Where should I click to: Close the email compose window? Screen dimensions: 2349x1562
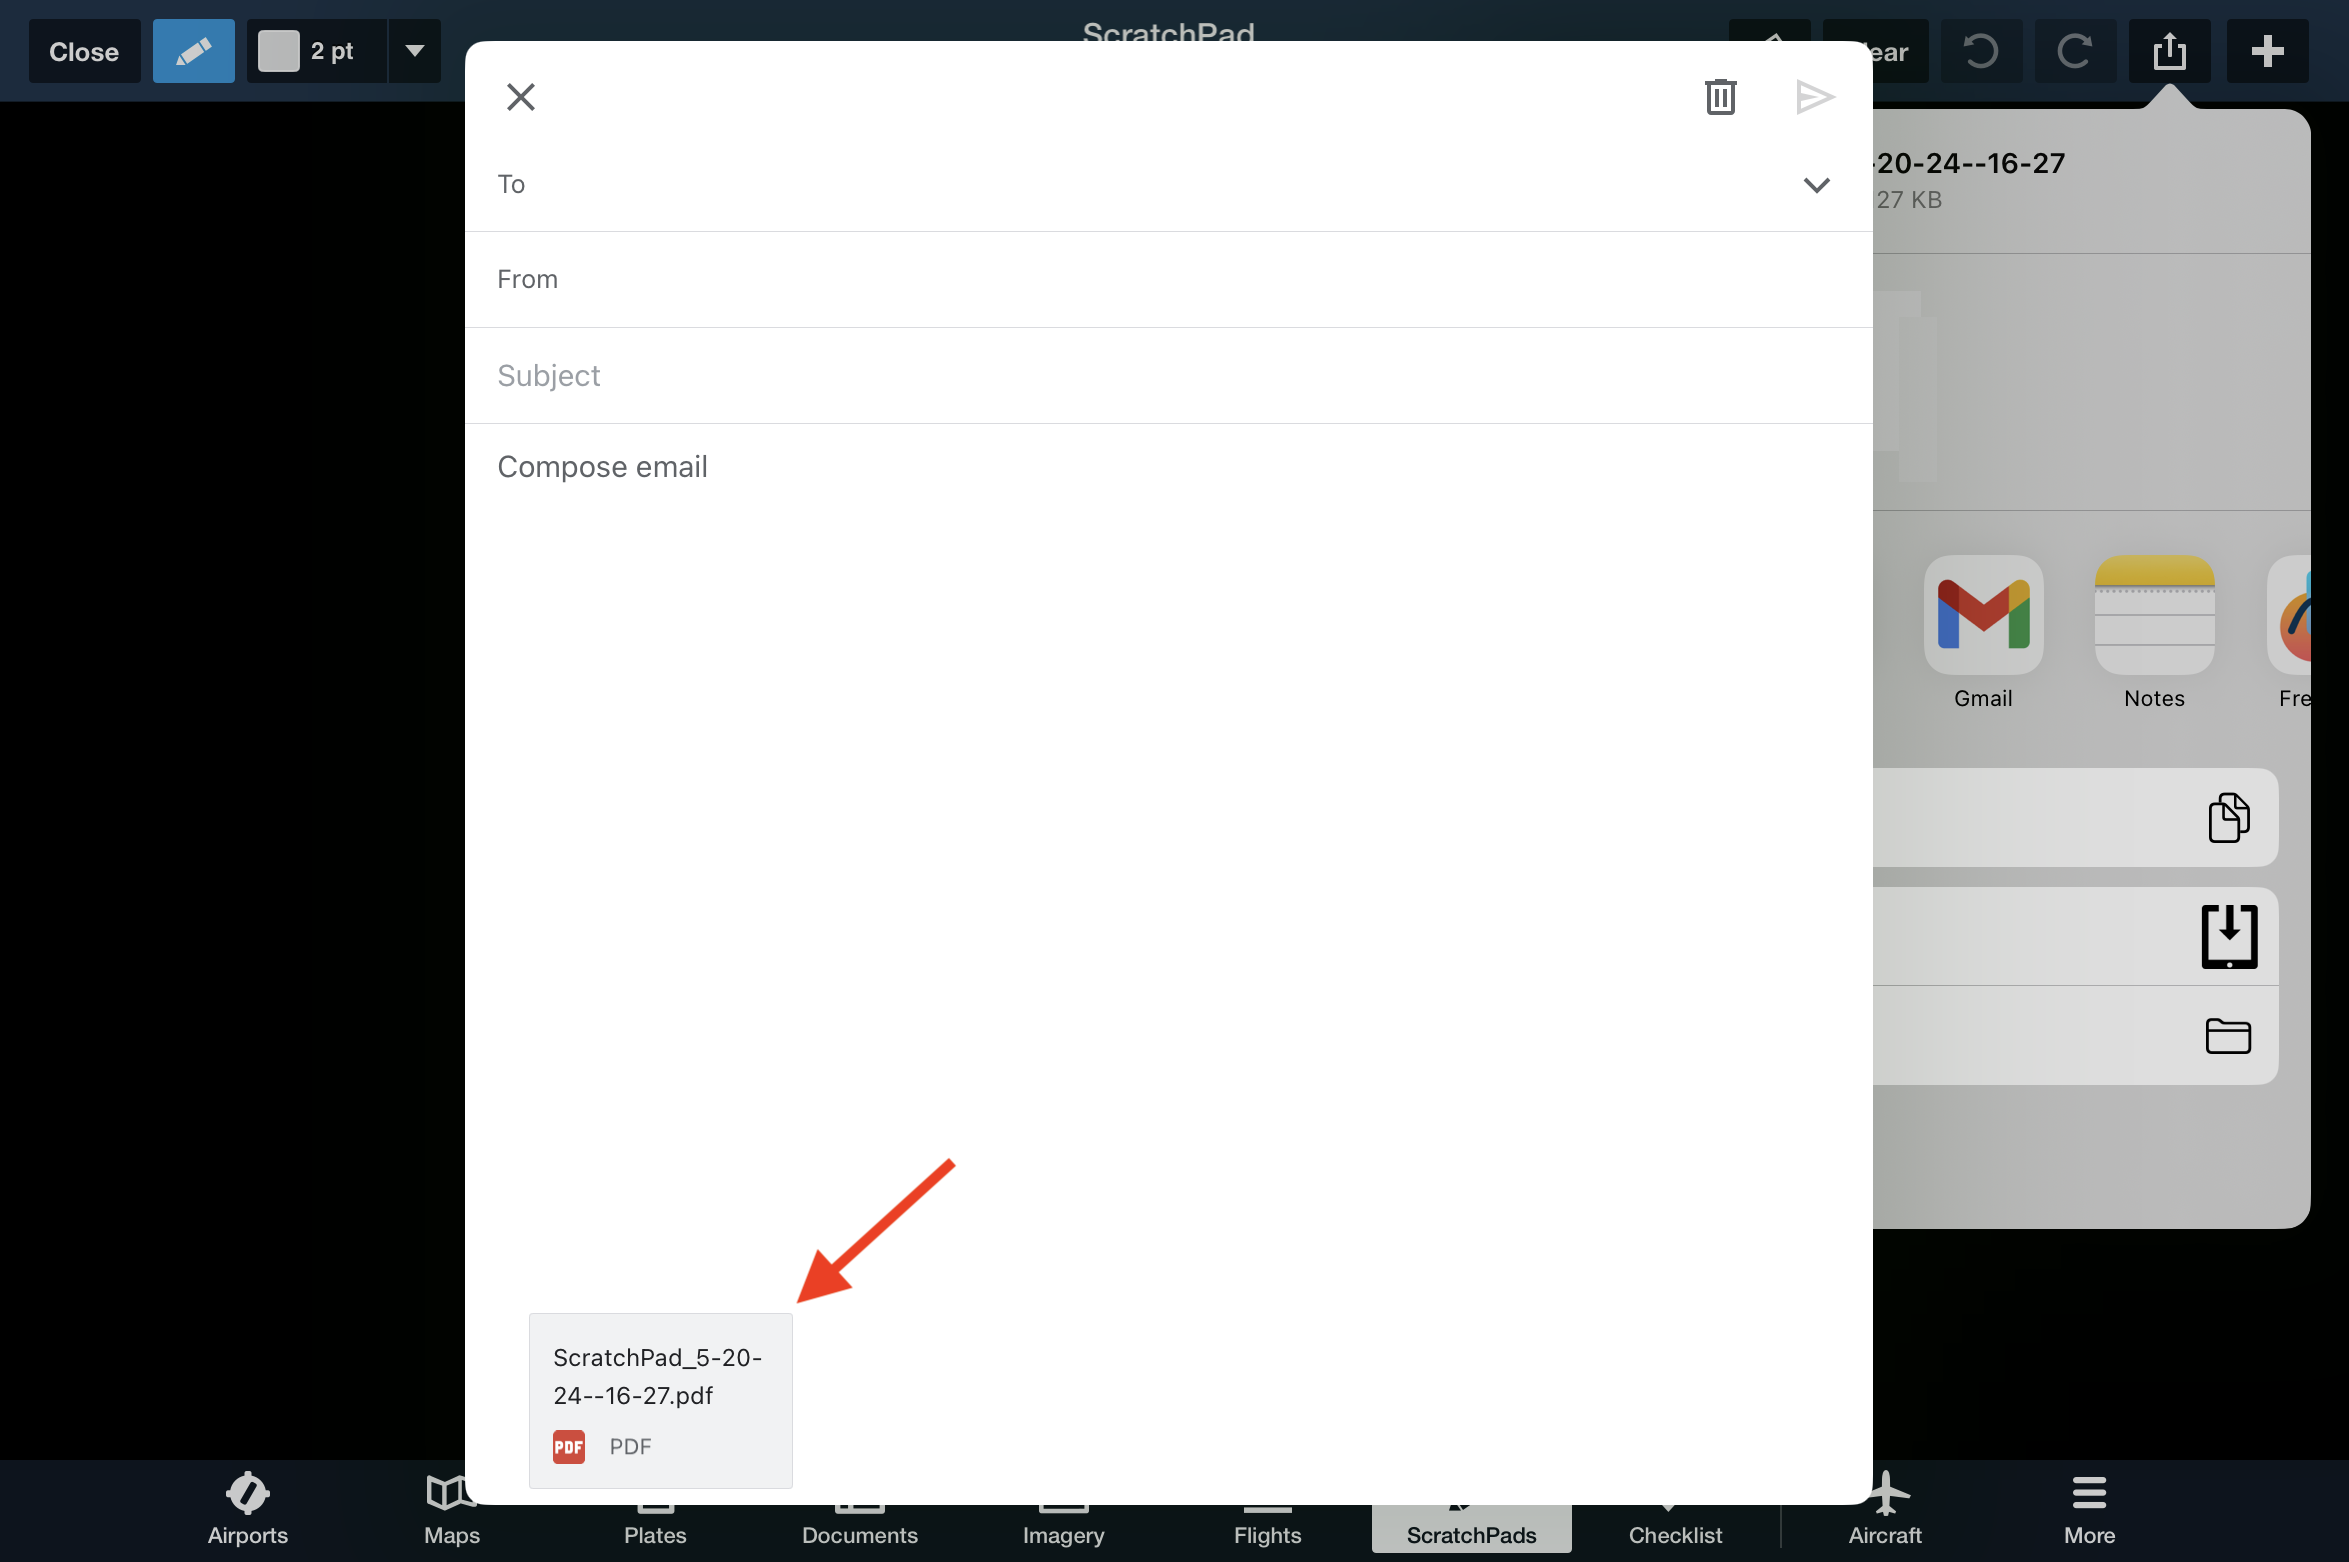point(520,97)
